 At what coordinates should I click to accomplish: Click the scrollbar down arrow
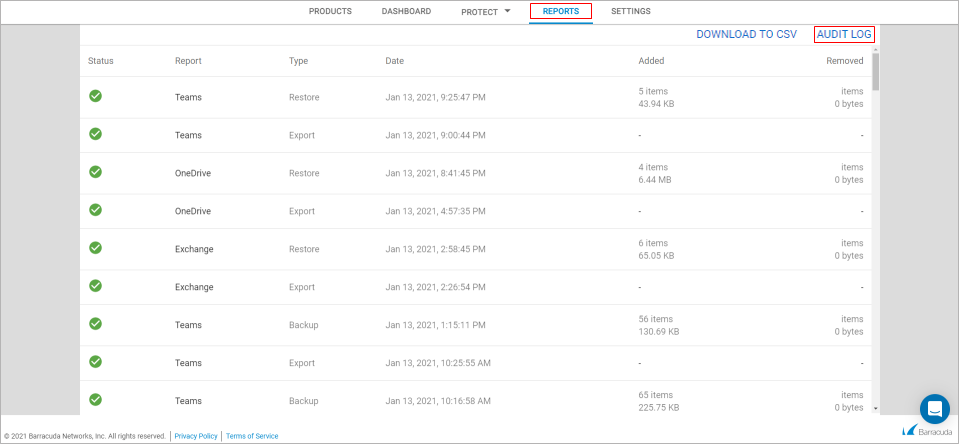point(875,408)
